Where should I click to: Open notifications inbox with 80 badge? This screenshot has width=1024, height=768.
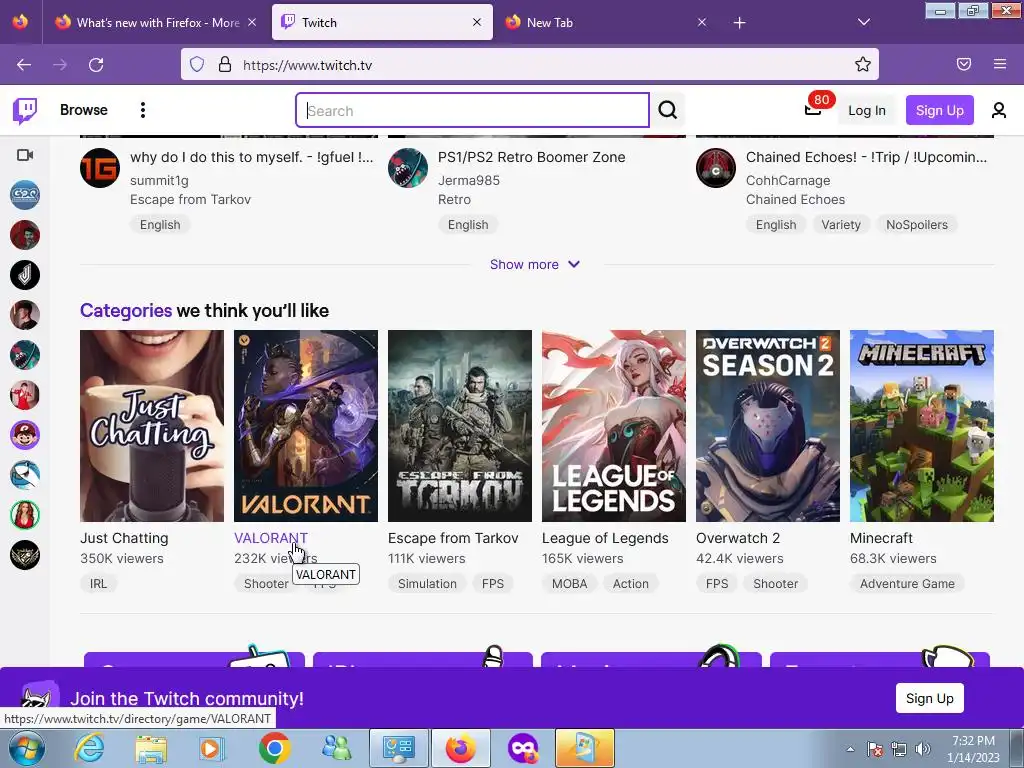point(813,110)
